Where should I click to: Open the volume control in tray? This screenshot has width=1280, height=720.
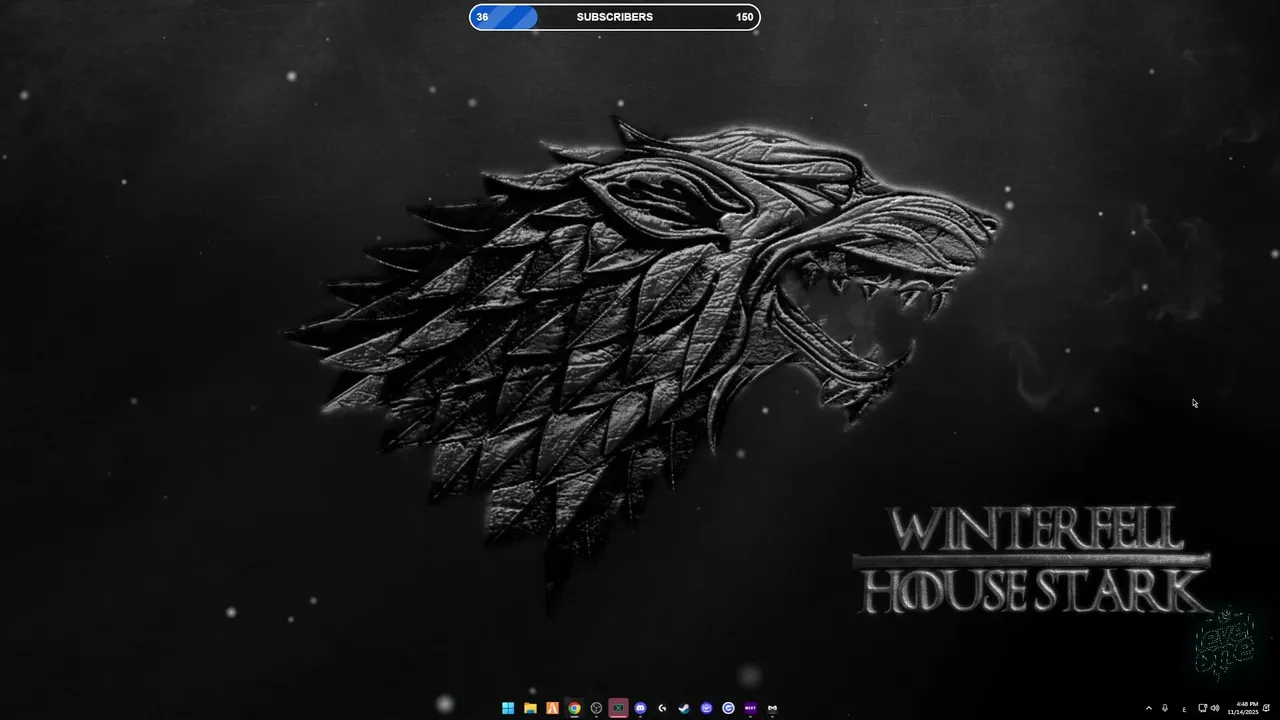1215,708
